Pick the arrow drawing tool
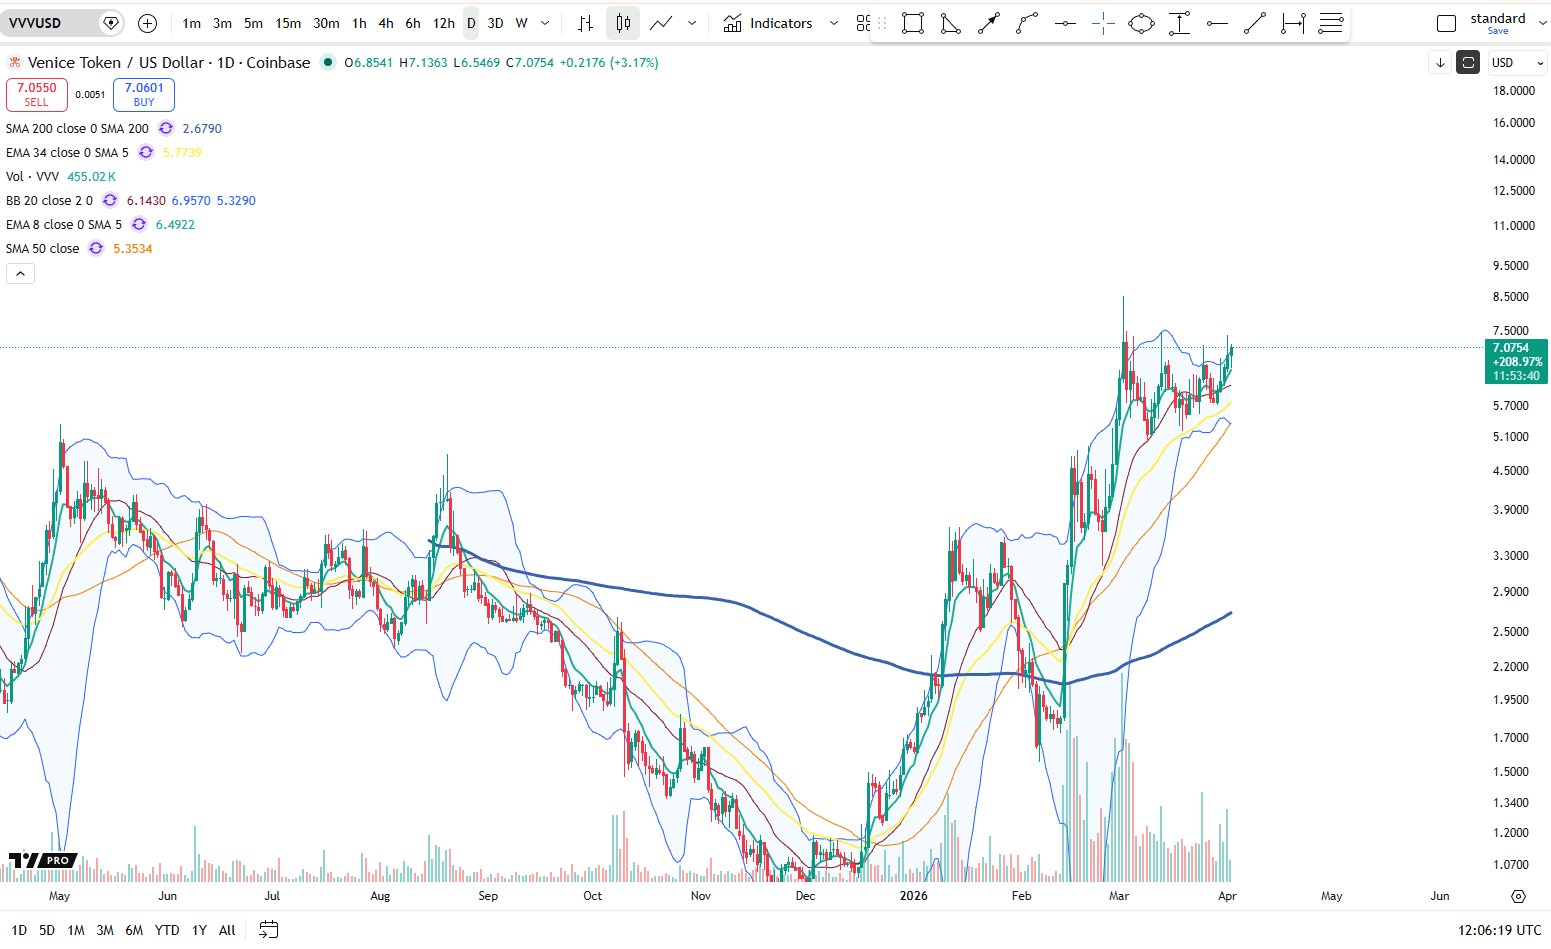Image resolution: width=1551 pixels, height=949 pixels. coord(988,23)
